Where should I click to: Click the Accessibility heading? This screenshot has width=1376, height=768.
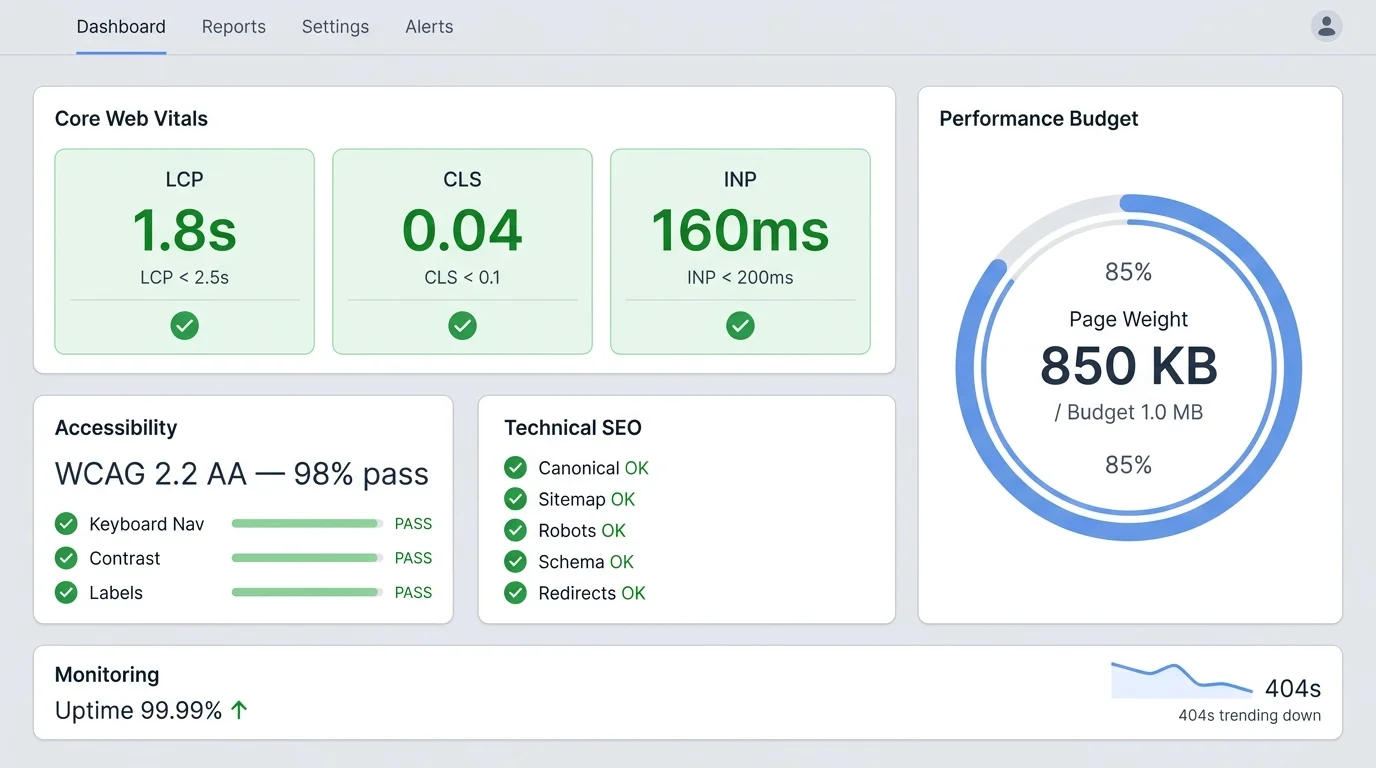[x=116, y=428]
